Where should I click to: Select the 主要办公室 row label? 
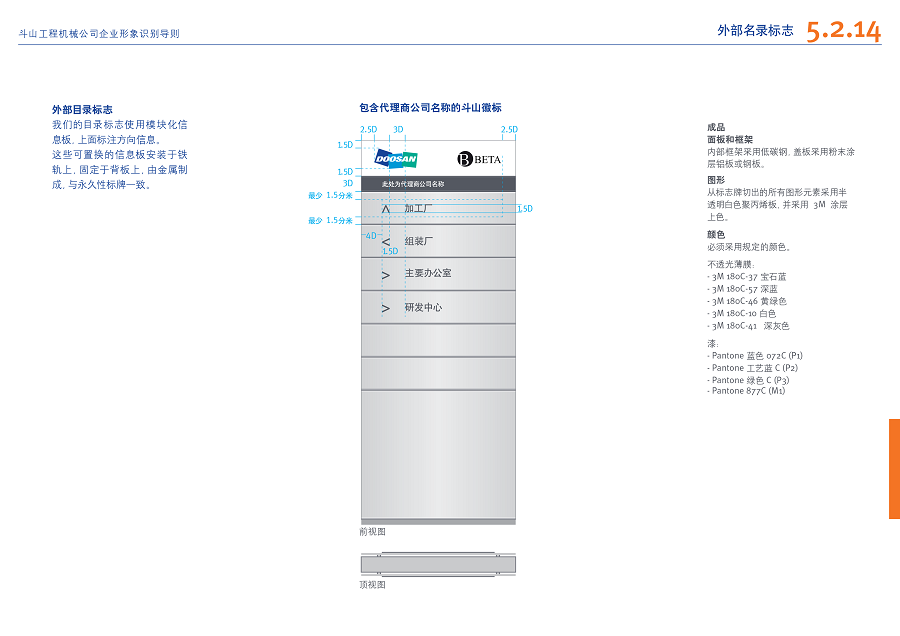[428, 273]
